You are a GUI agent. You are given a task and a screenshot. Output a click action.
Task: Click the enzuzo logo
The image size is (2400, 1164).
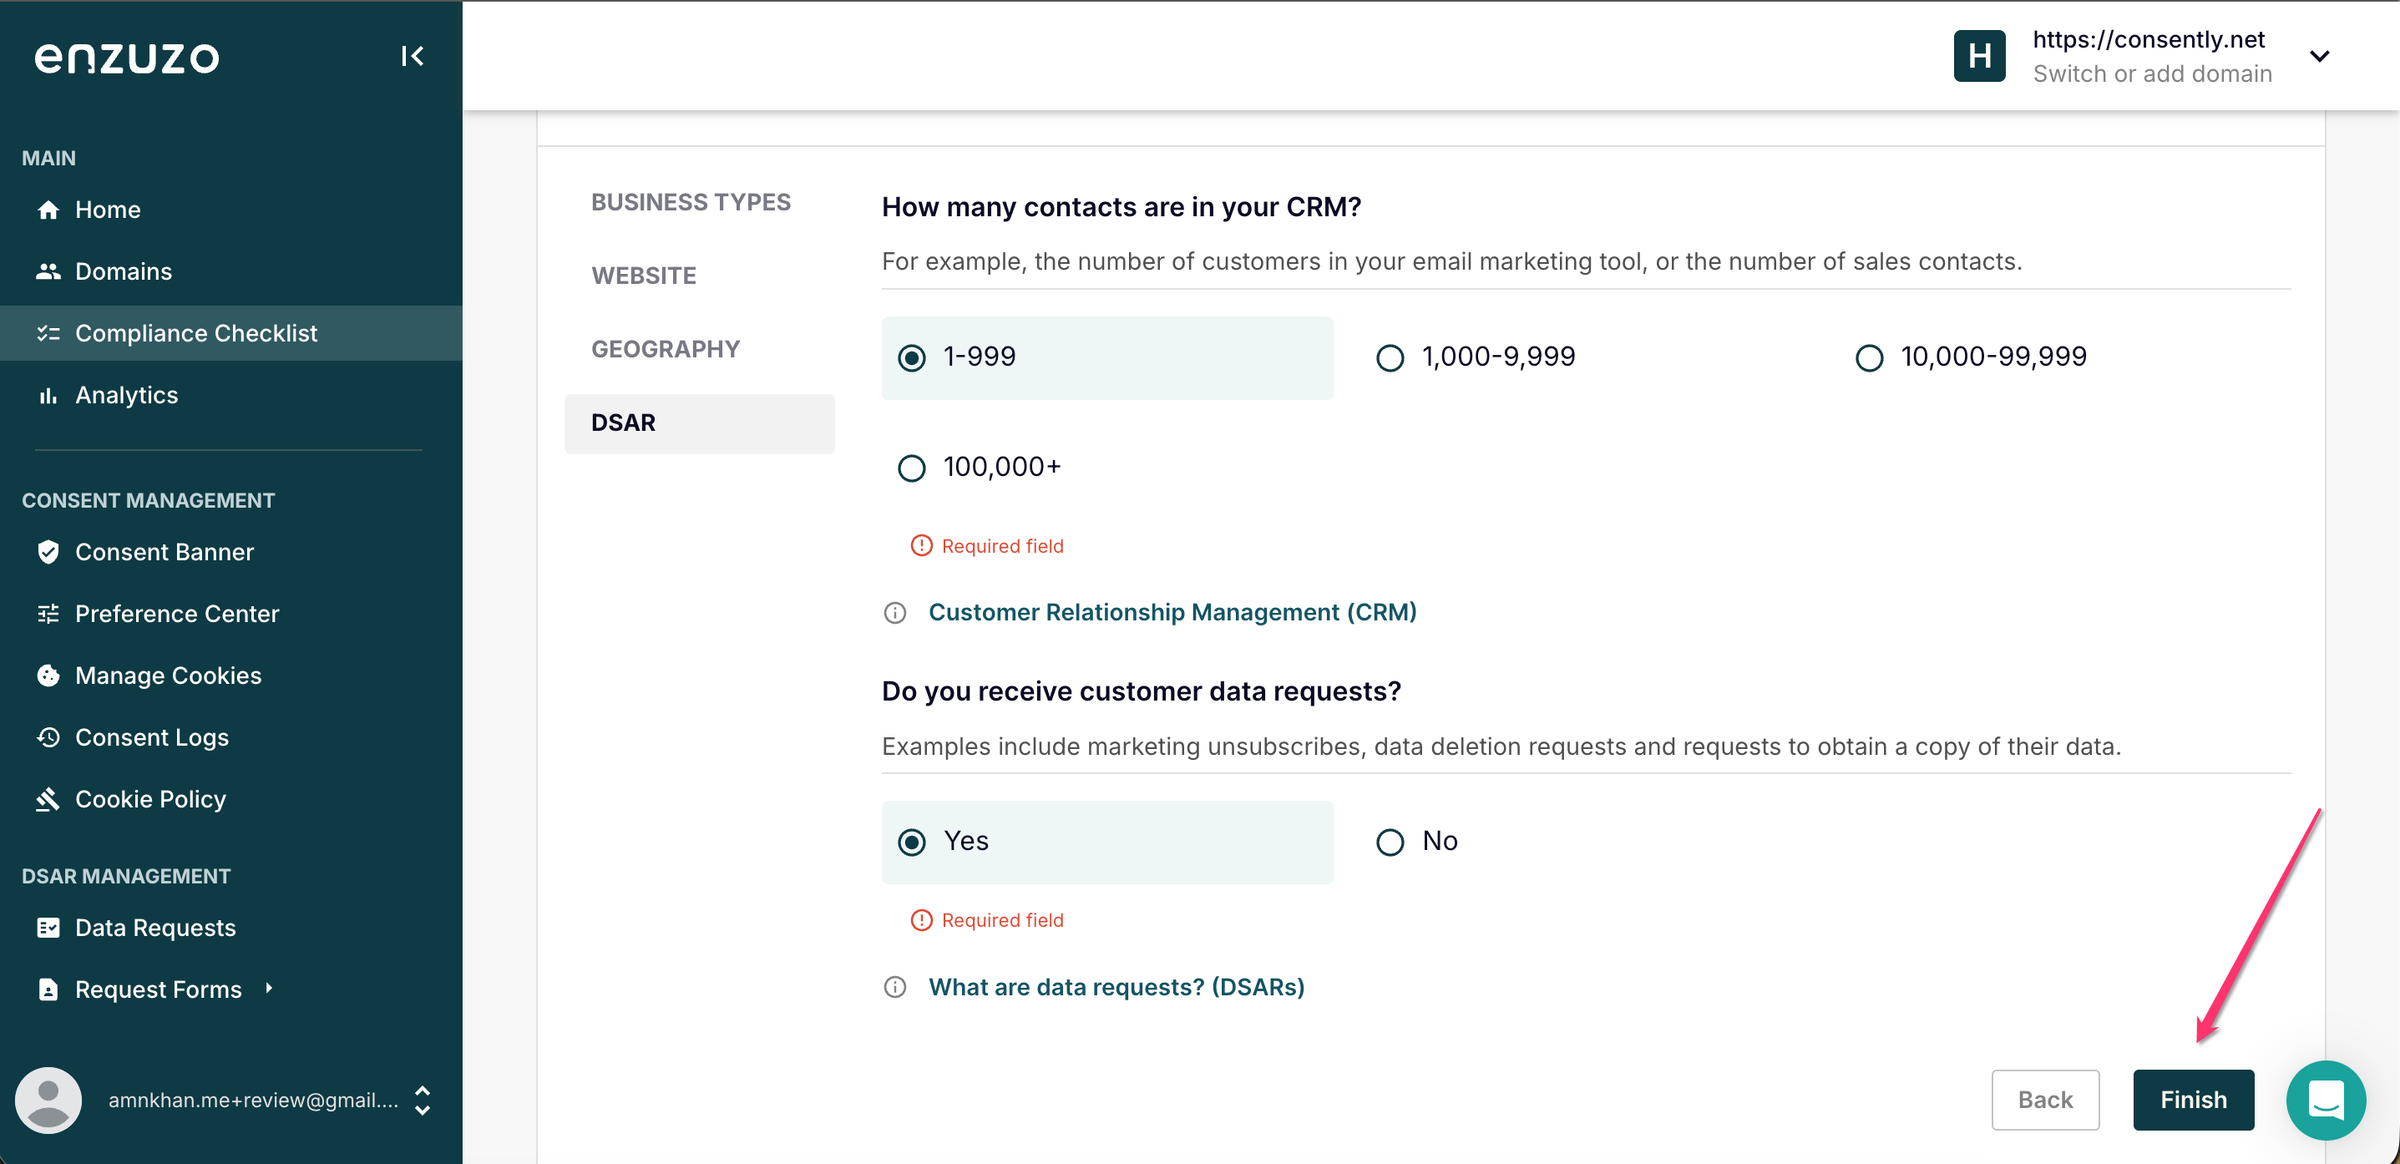(x=127, y=58)
